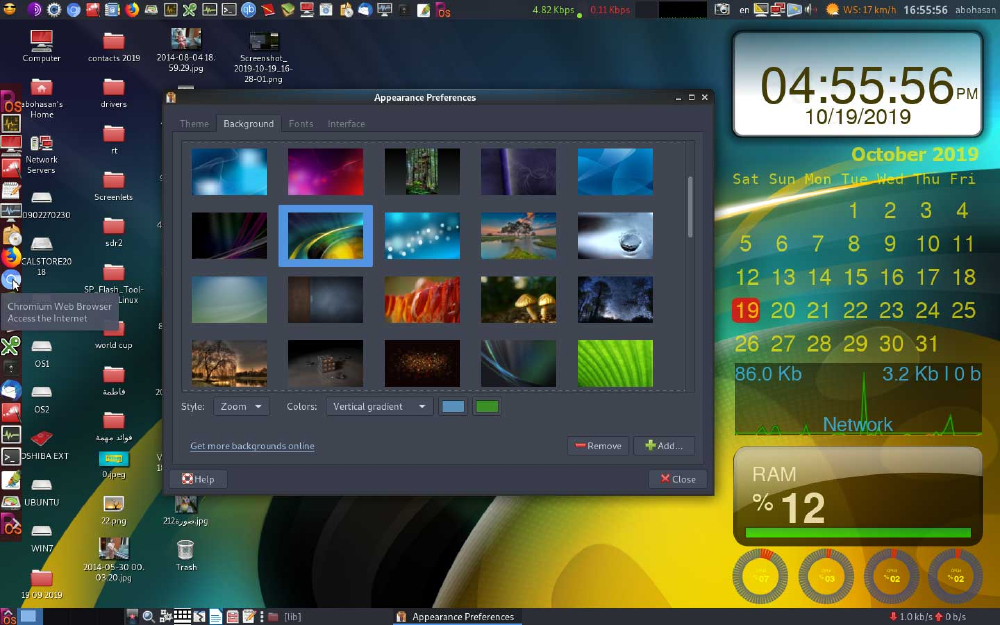This screenshot has width=1000, height=625.
Task: Switch to the Fonts tab
Action: (x=300, y=124)
